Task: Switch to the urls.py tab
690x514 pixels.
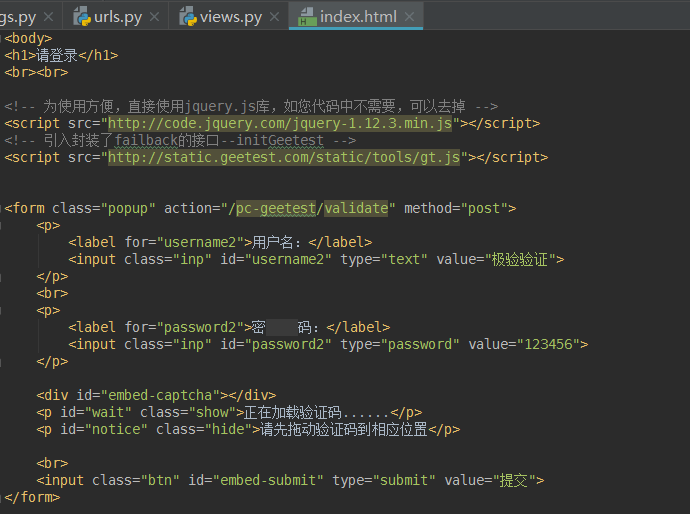Action: pyautogui.click(x=117, y=17)
